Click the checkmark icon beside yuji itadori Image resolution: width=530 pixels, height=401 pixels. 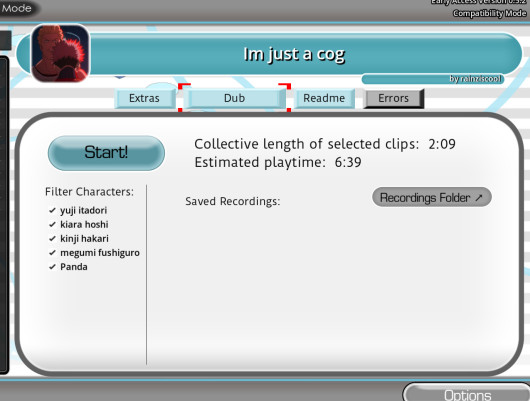[x=52, y=210]
